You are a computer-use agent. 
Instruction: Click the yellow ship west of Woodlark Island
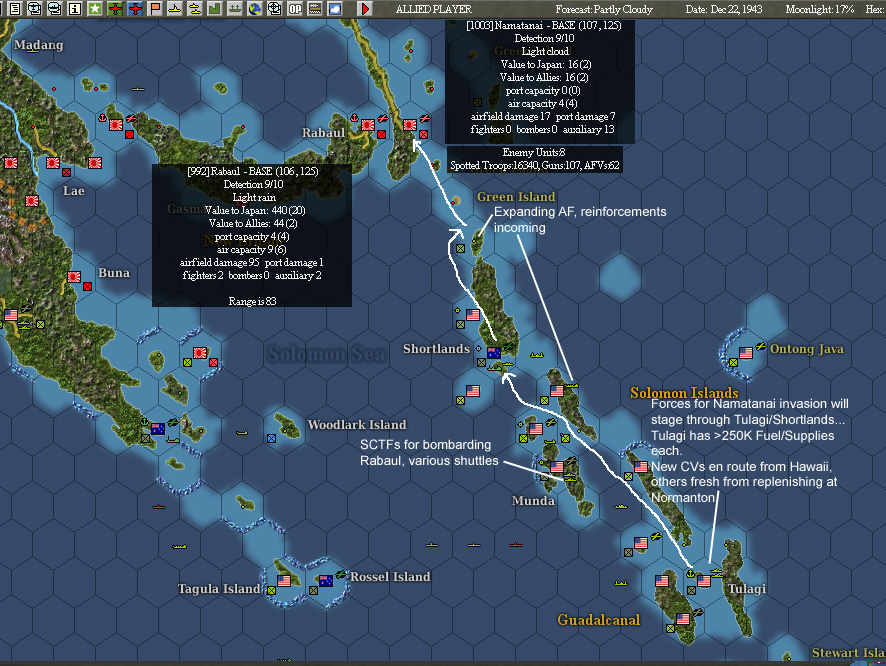[242, 433]
